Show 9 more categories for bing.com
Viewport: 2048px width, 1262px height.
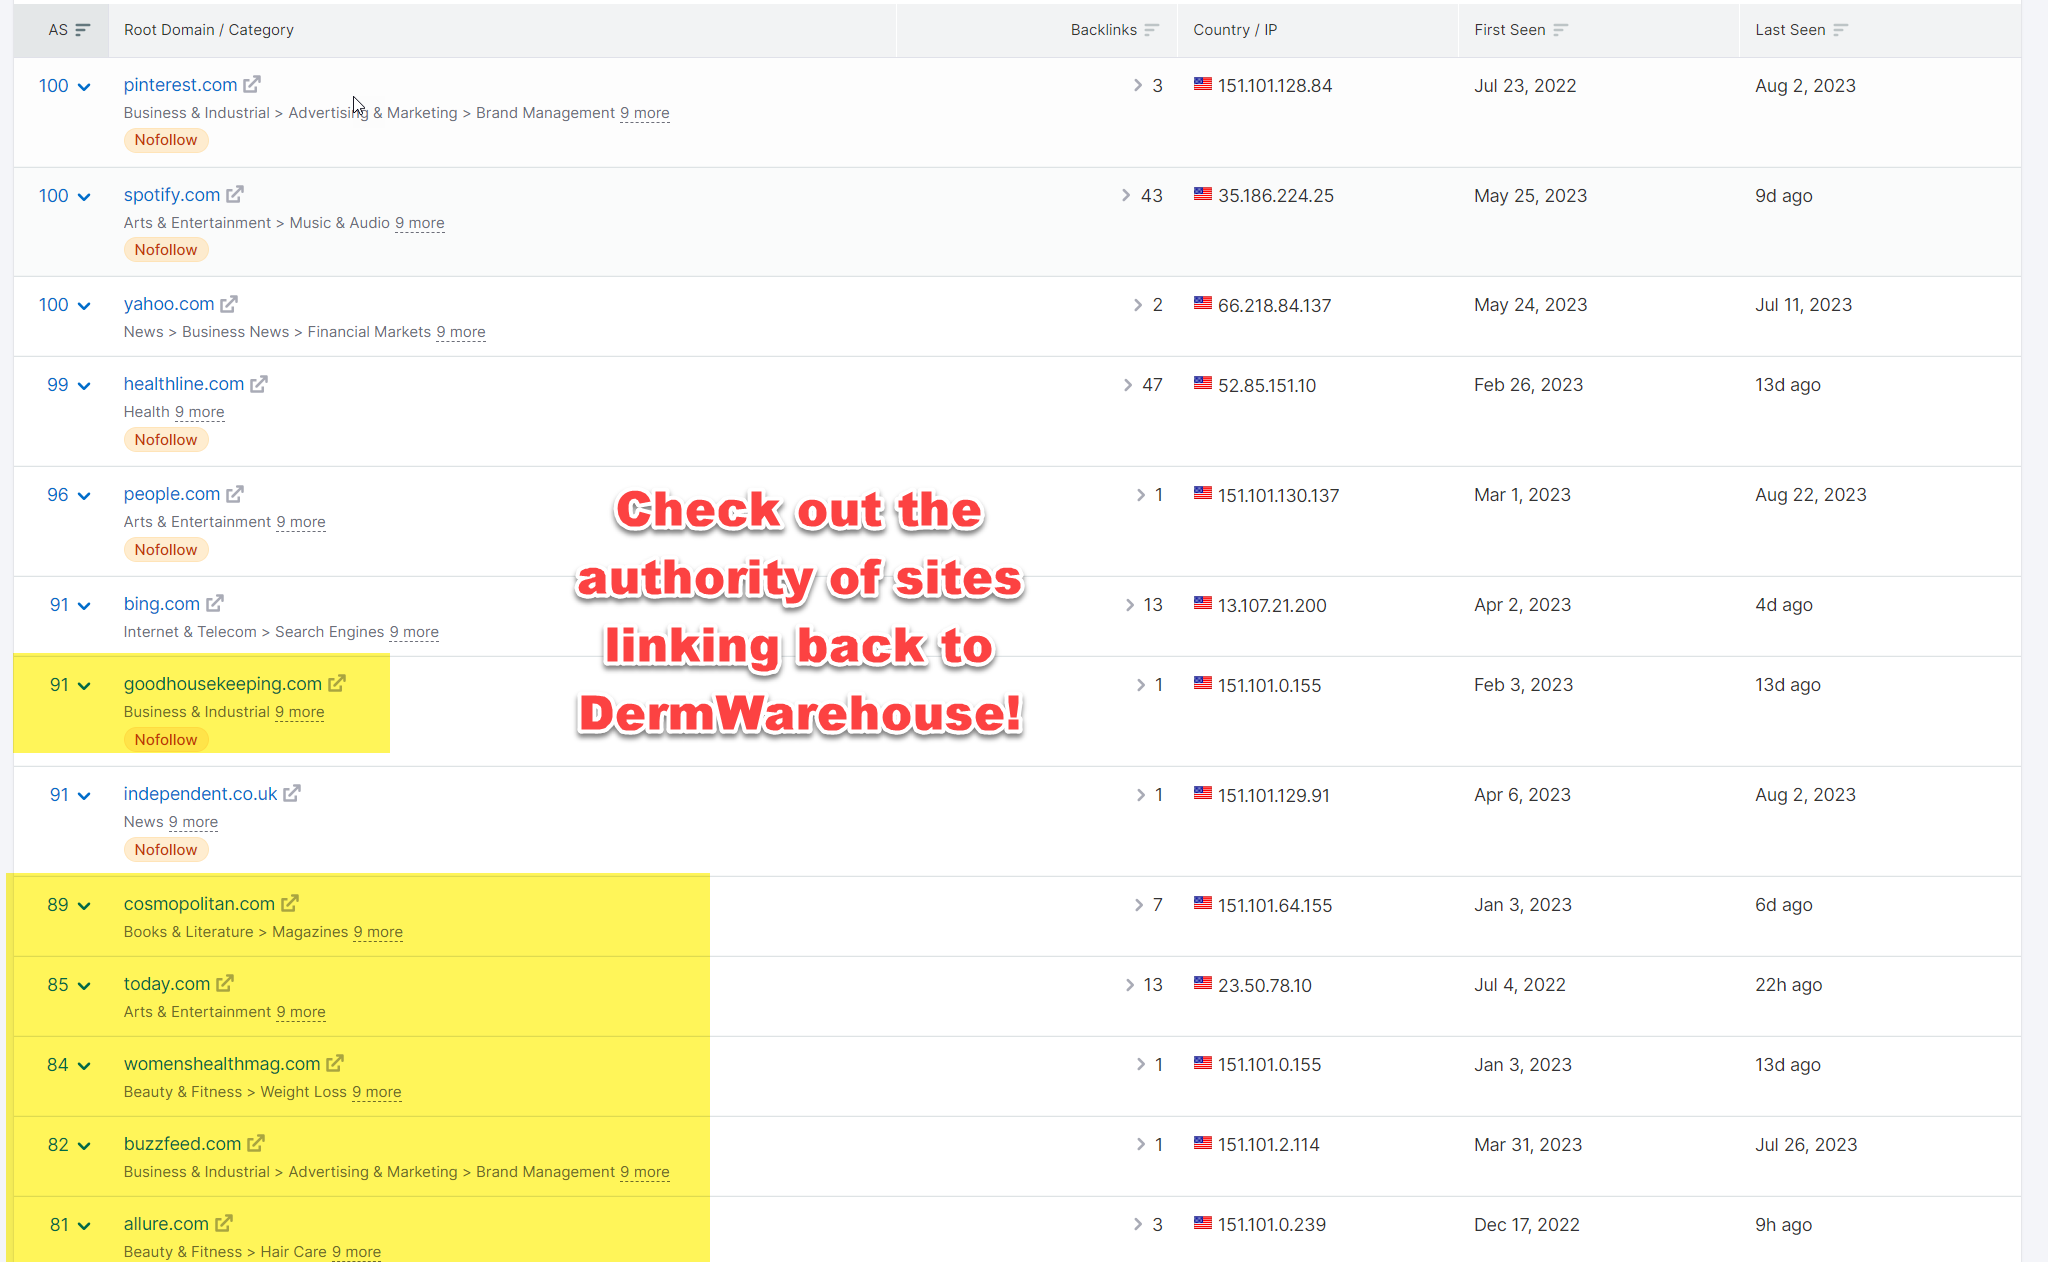click(414, 632)
